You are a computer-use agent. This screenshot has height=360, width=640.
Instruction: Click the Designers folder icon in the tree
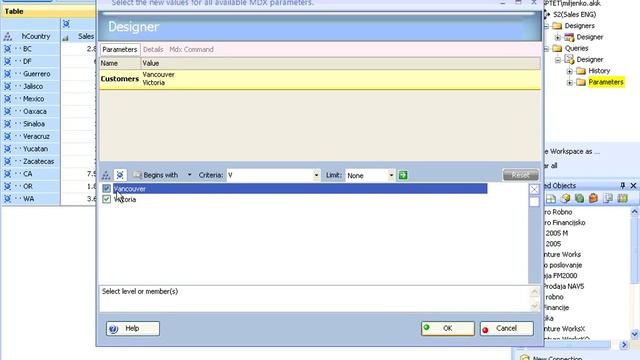click(x=557, y=26)
